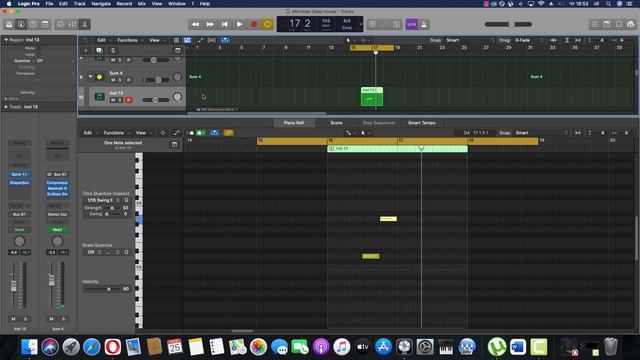
Task: Open the Drag X-Fade dropdown
Action: point(528,40)
